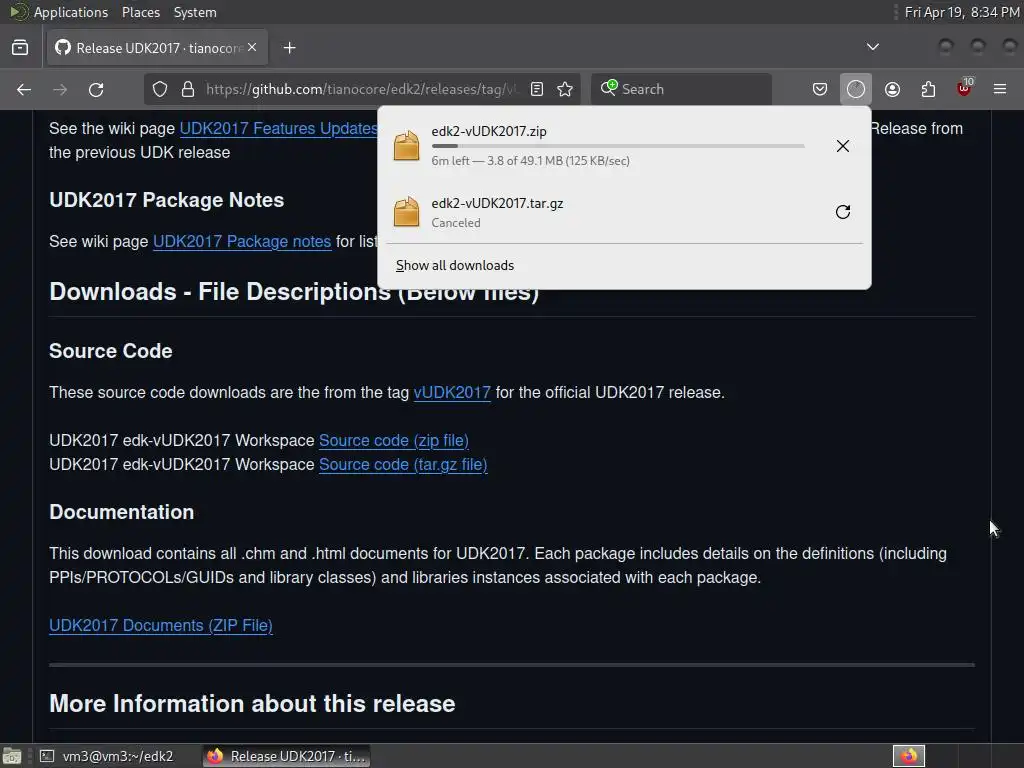Click the uBlock Origin extension icon
Screen dimensions: 1024x768
click(x=964, y=88)
